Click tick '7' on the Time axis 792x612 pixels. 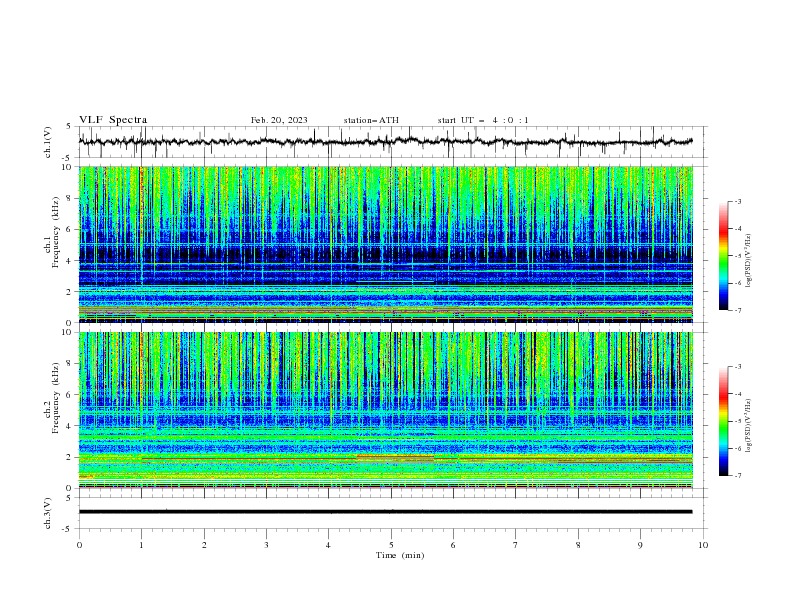click(x=516, y=545)
